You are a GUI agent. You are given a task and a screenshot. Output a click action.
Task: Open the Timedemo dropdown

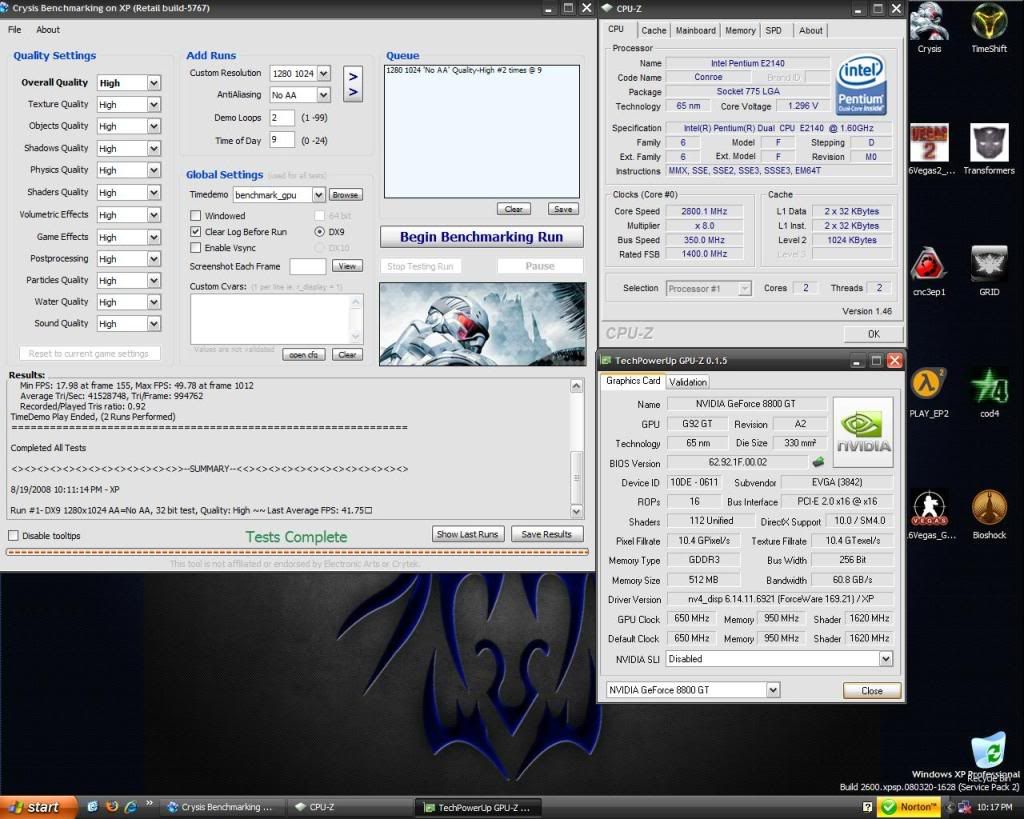pos(318,195)
